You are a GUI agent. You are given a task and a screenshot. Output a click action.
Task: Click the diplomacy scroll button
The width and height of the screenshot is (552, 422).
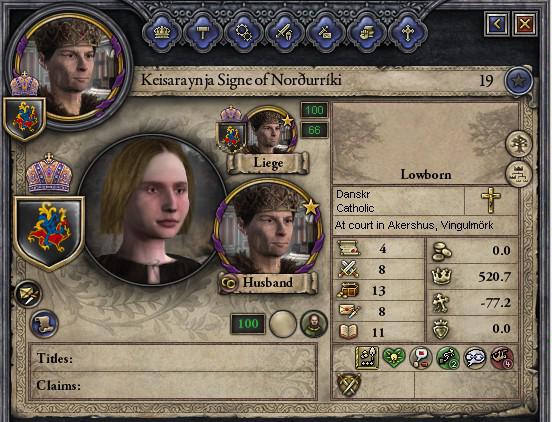click(x=44, y=323)
